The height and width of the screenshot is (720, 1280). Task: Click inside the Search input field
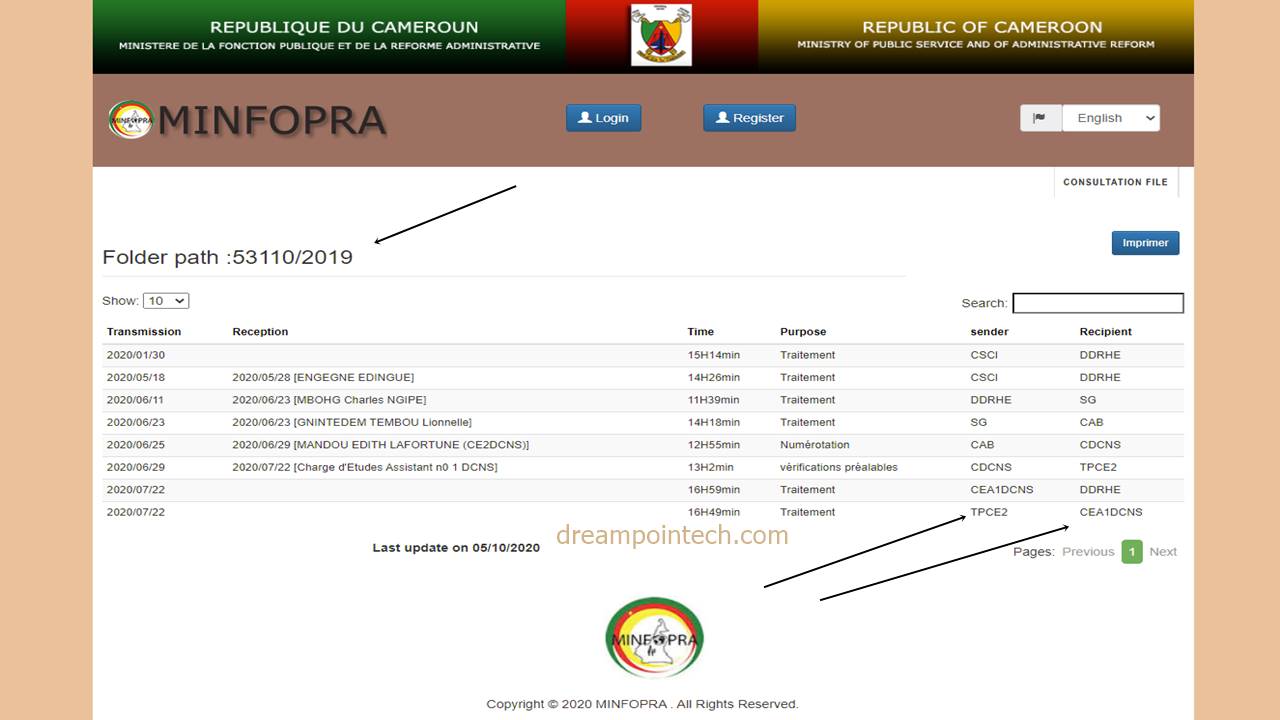tap(1097, 302)
